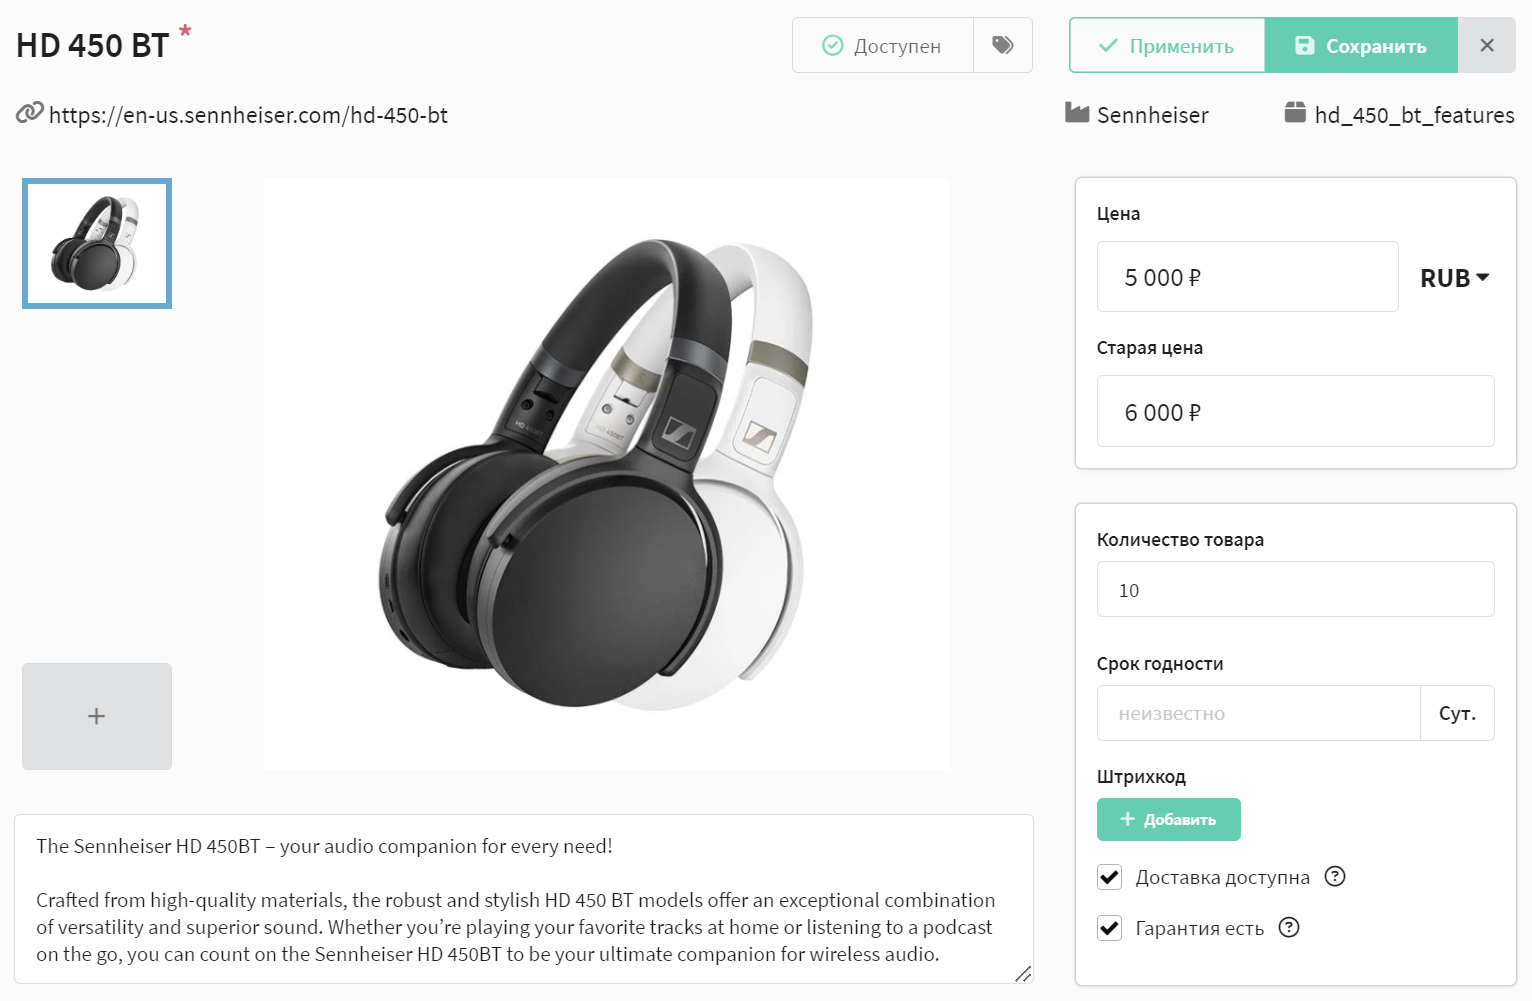The height and width of the screenshot is (1001, 1532).
Task: Open the help tooltip for Гарантия есть
Action: pos(1289,928)
